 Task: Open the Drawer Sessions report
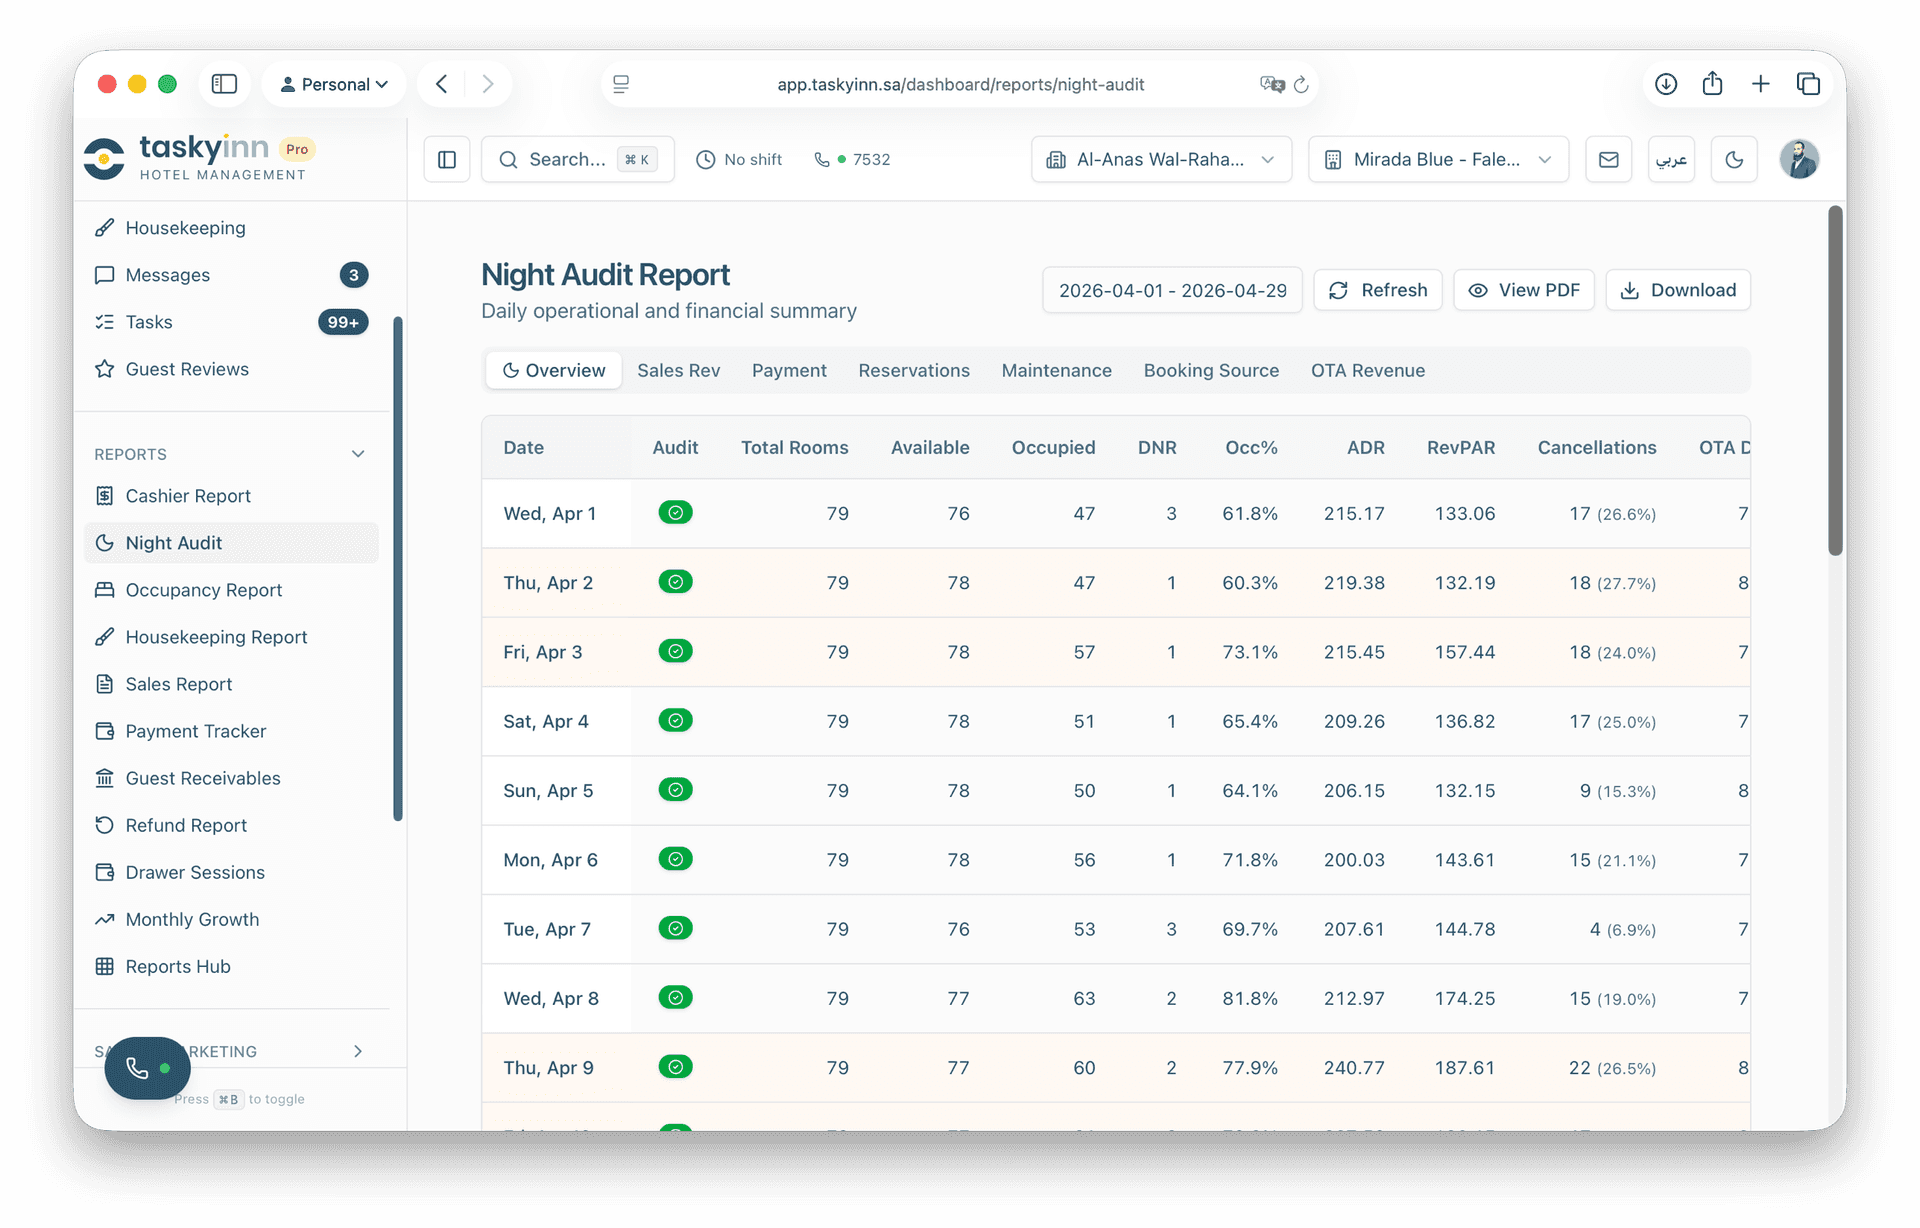pyautogui.click(x=194, y=872)
